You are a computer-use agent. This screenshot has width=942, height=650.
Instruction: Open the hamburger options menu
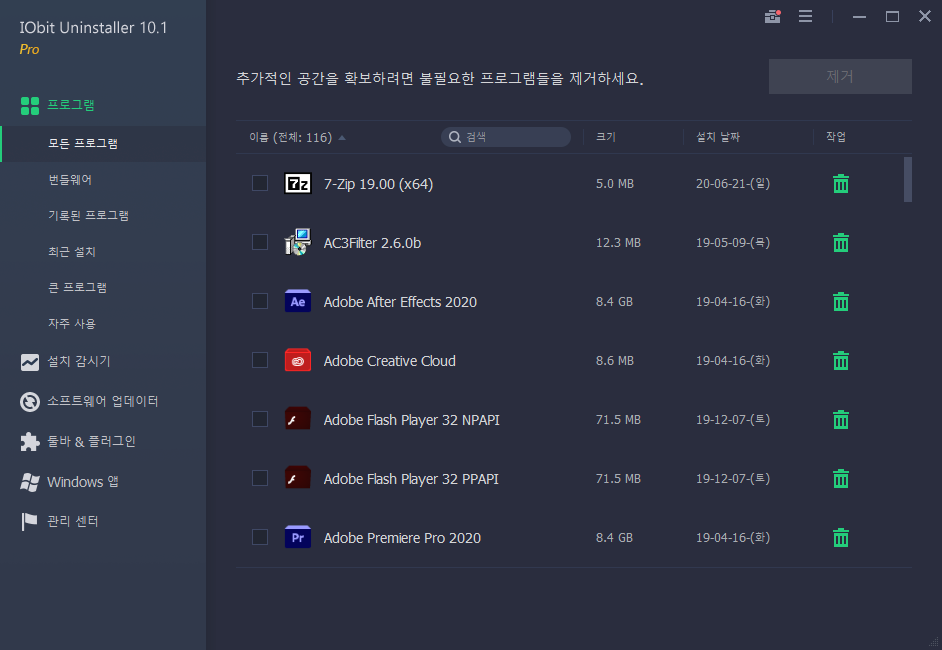pyautogui.click(x=805, y=16)
